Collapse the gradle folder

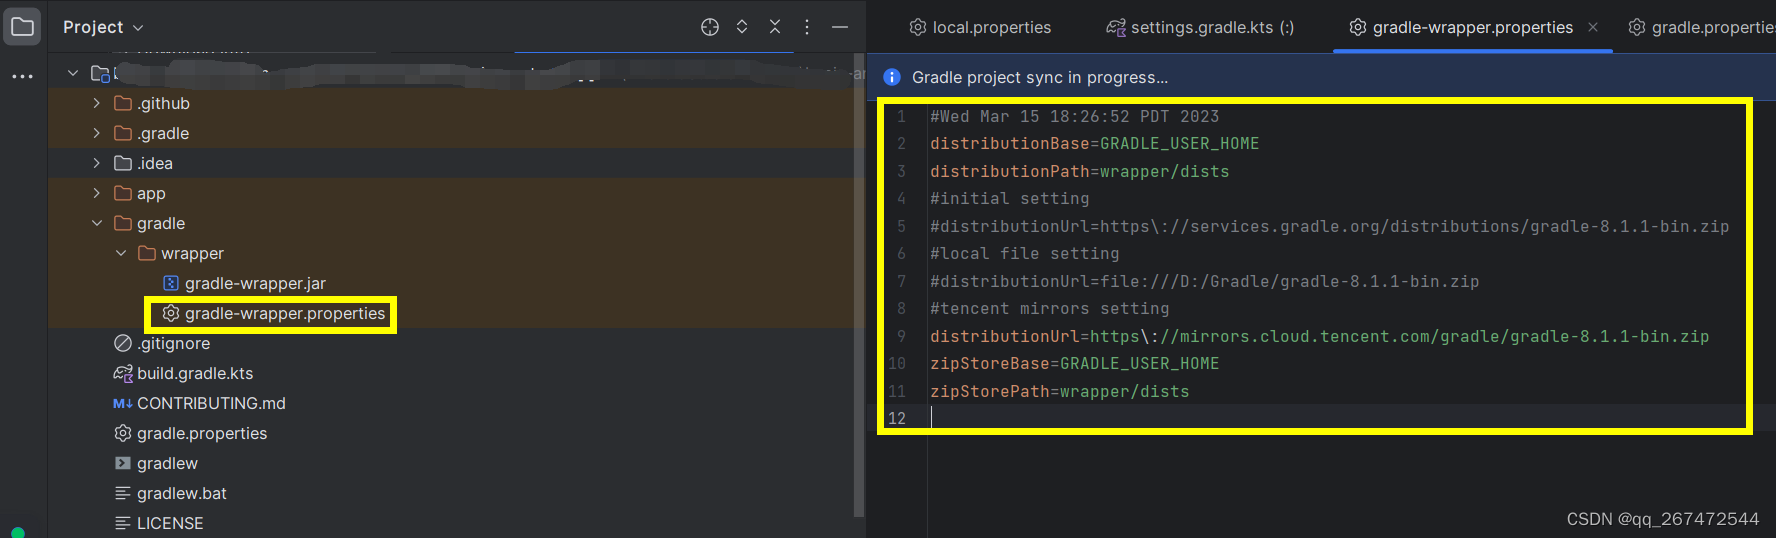point(96,223)
